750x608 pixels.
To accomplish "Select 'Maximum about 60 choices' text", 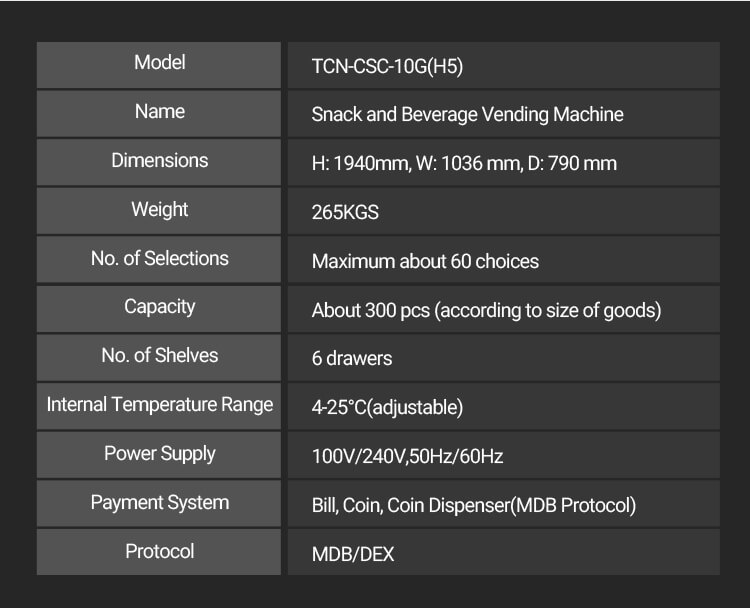I will point(425,262).
